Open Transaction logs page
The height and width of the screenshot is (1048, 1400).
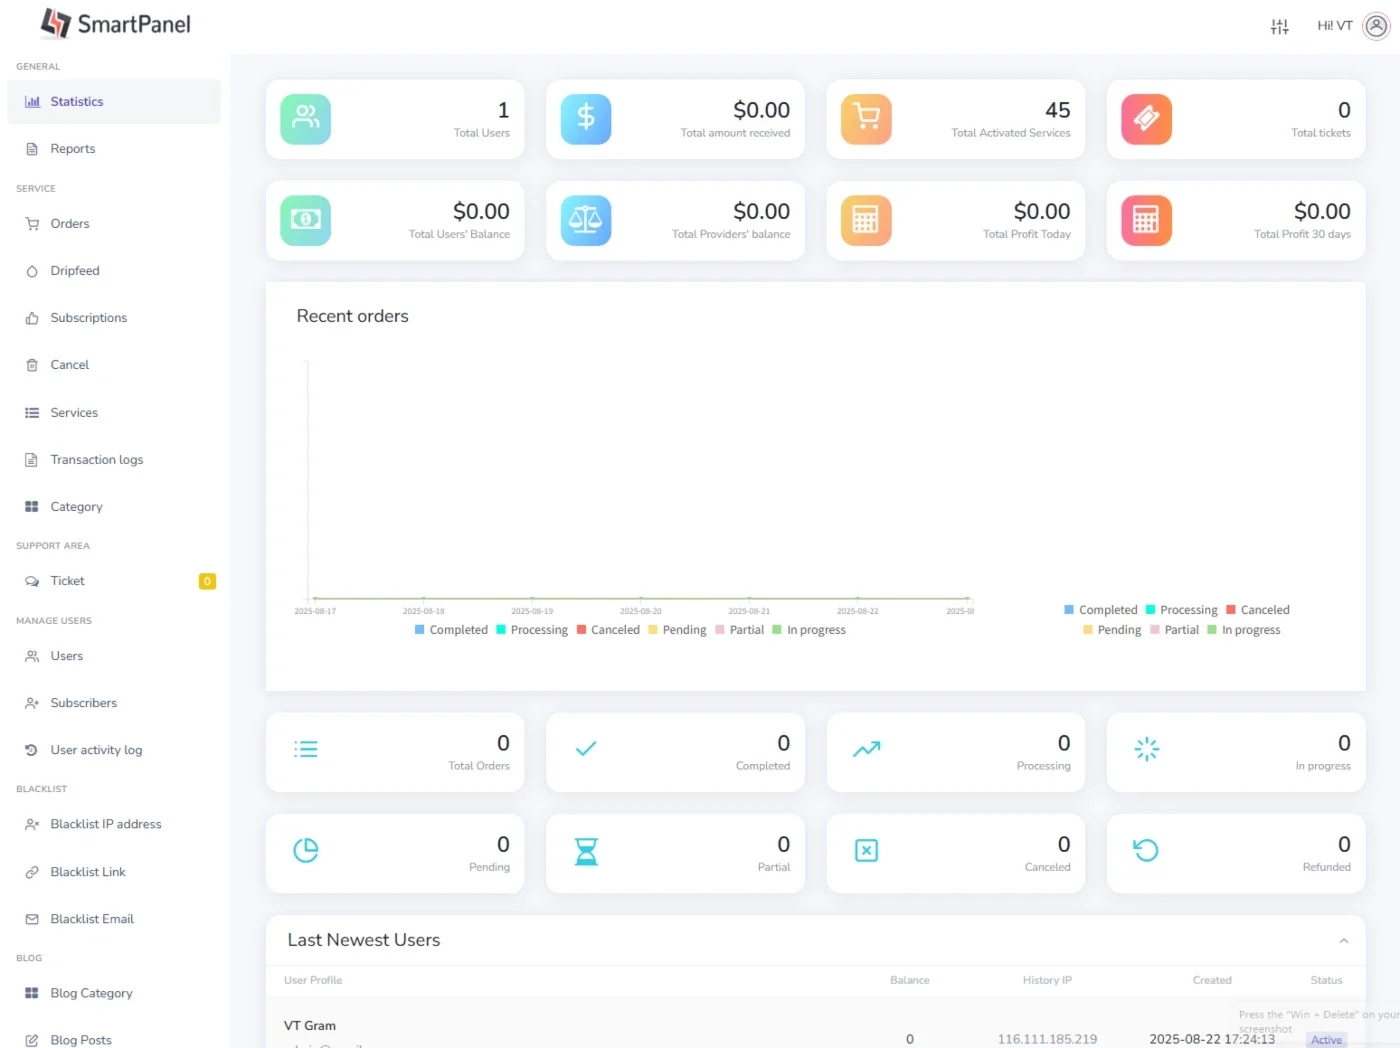click(x=114, y=460)
